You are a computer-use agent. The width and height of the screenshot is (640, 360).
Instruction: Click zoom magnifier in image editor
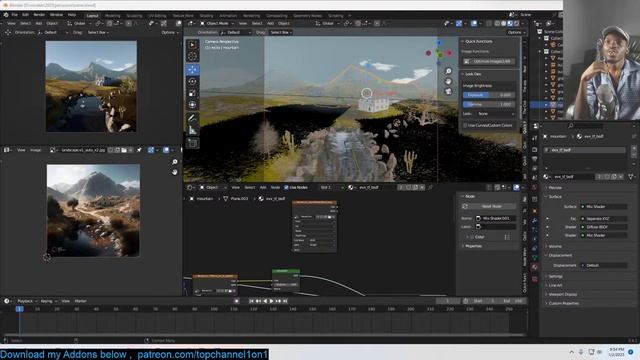pyautogui.click(x=175, y=162)
